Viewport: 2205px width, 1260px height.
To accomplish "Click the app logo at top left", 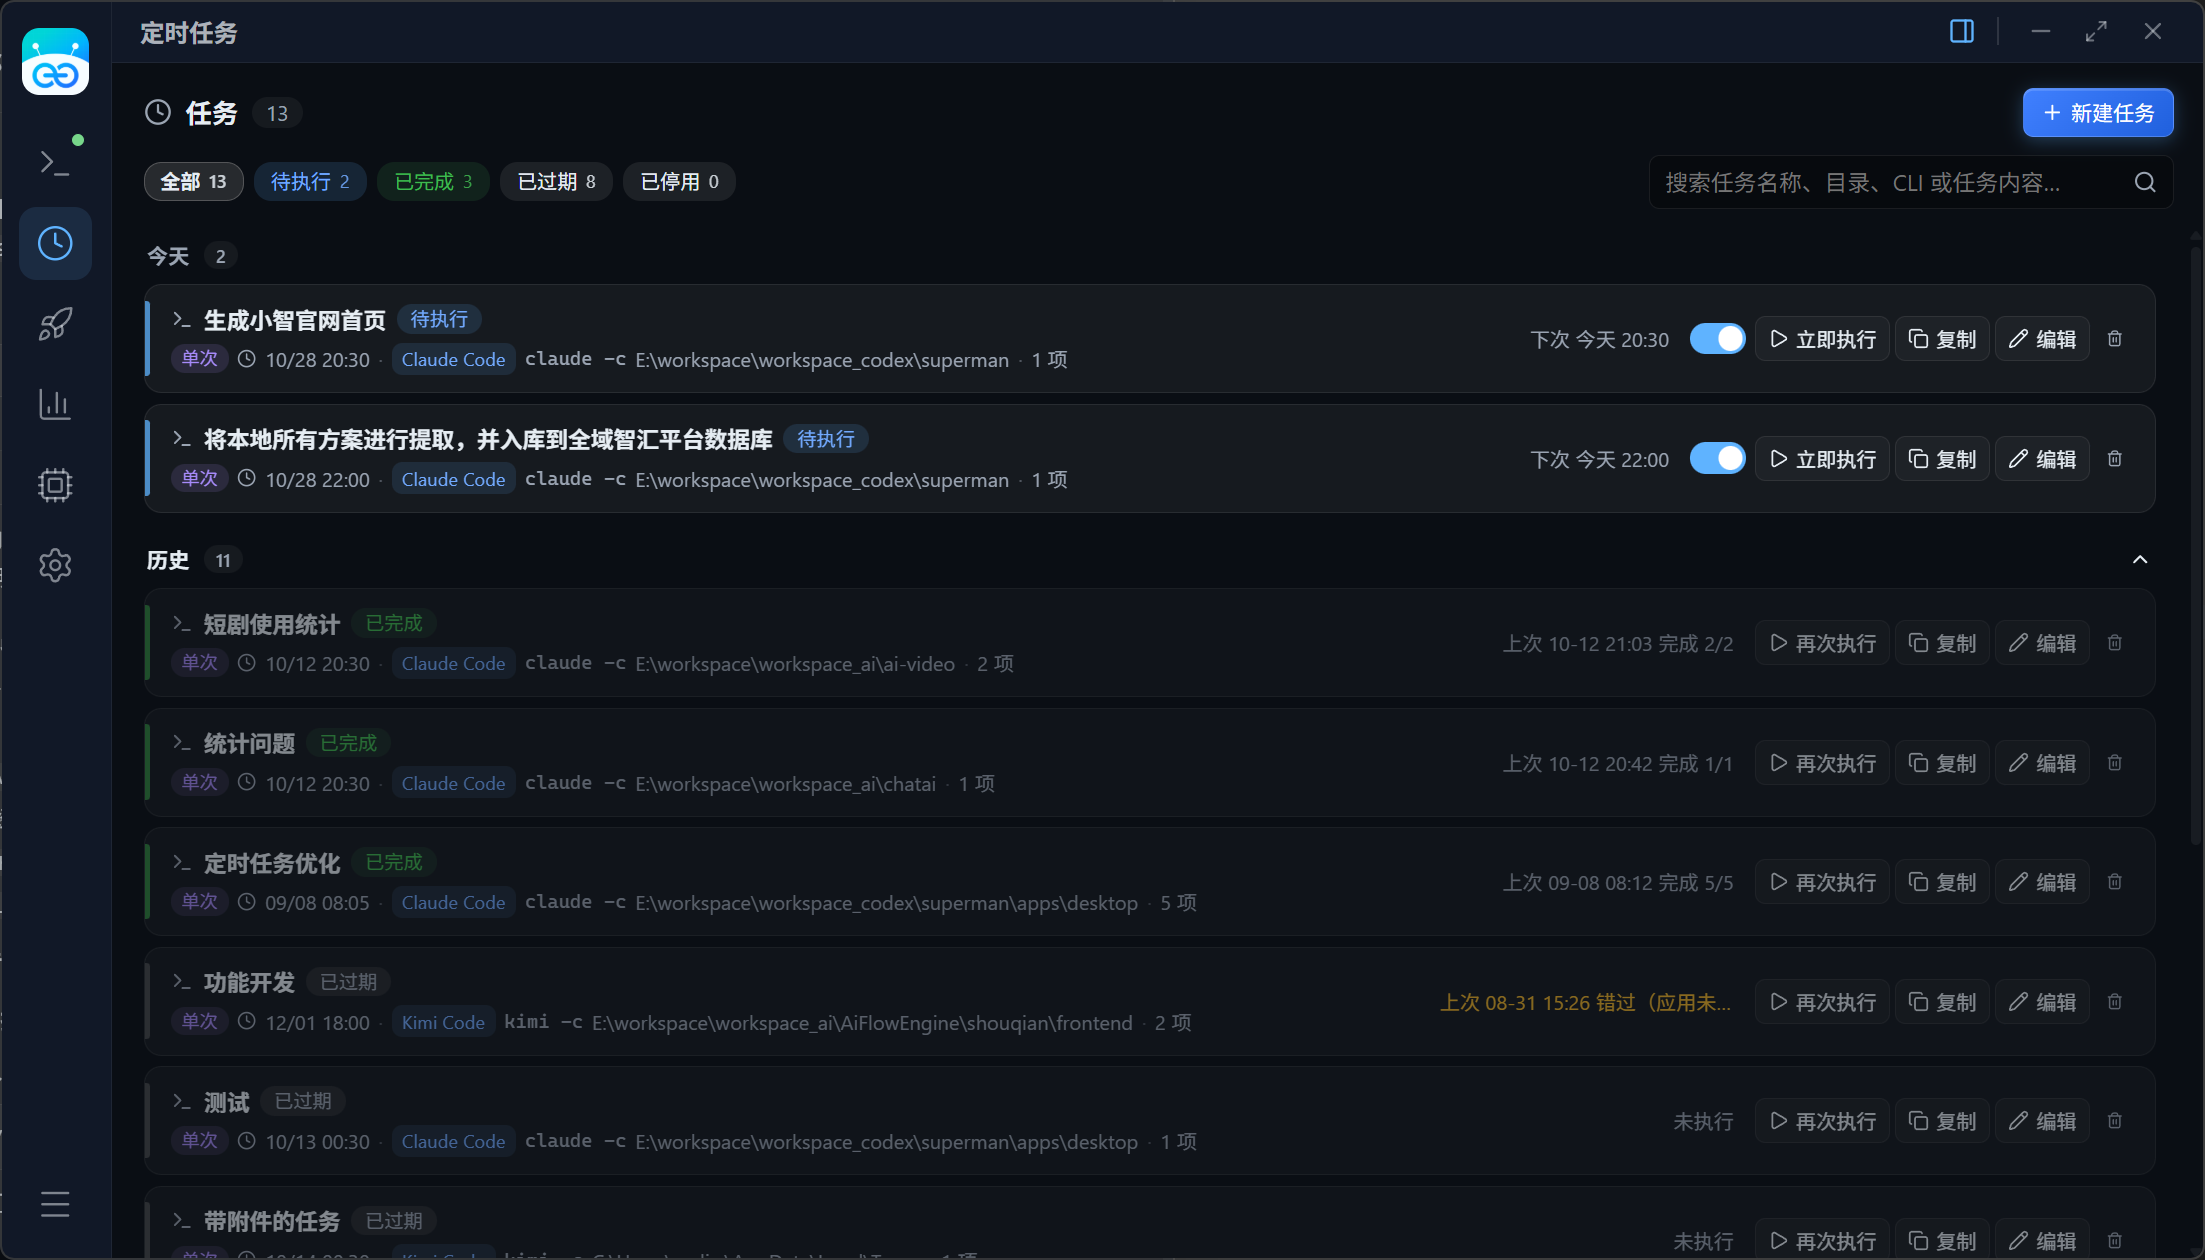I will coord(55,62).
